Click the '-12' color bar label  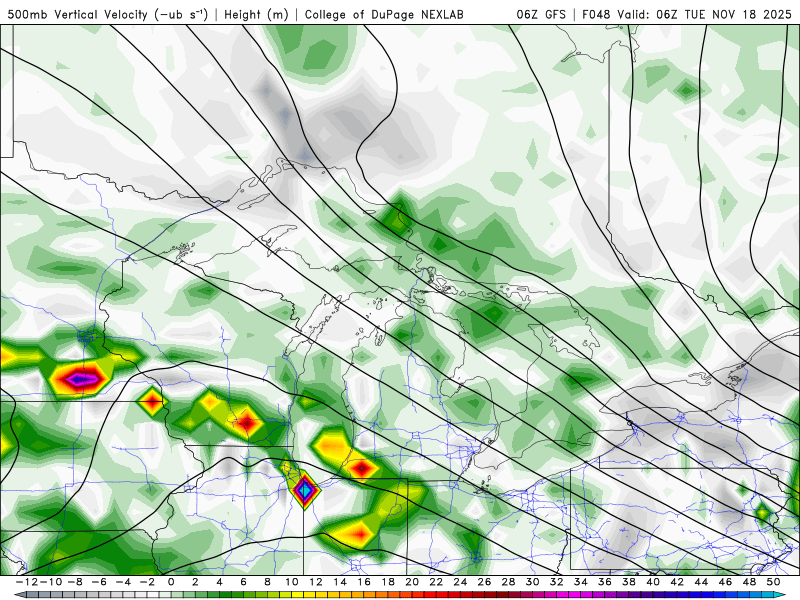(26, 582)
